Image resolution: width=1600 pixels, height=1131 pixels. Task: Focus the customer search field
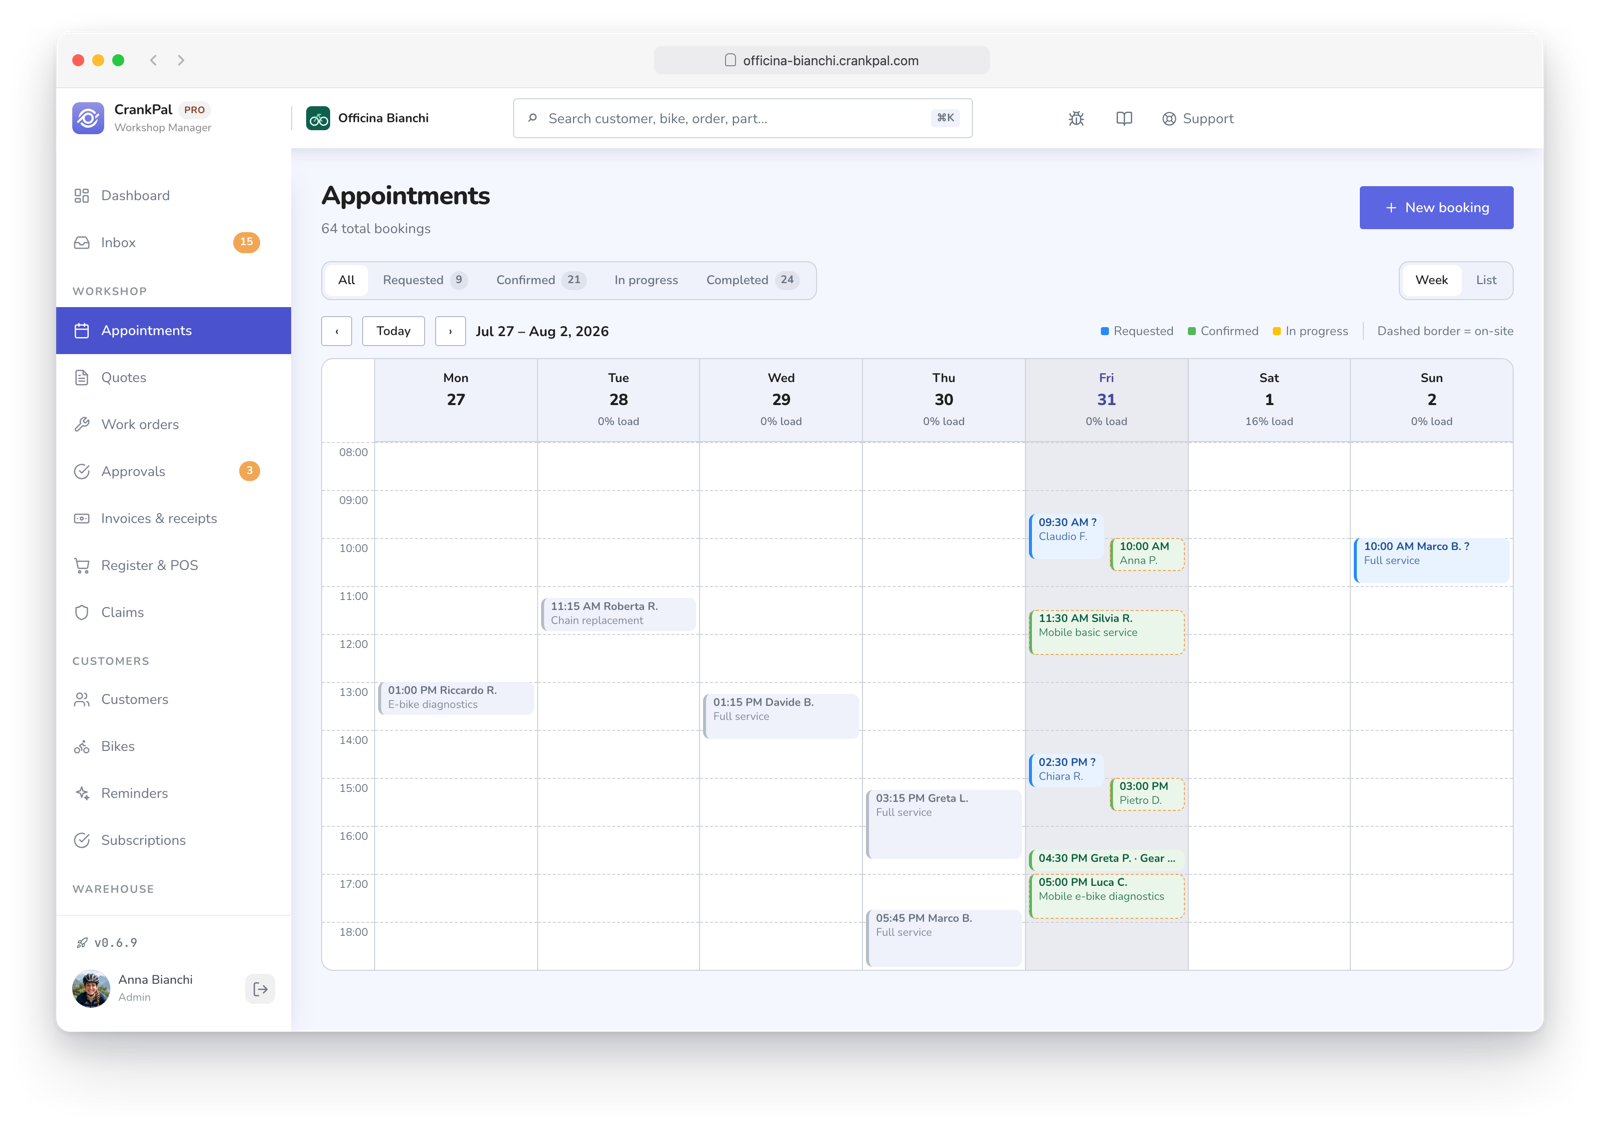click(742, 118)
